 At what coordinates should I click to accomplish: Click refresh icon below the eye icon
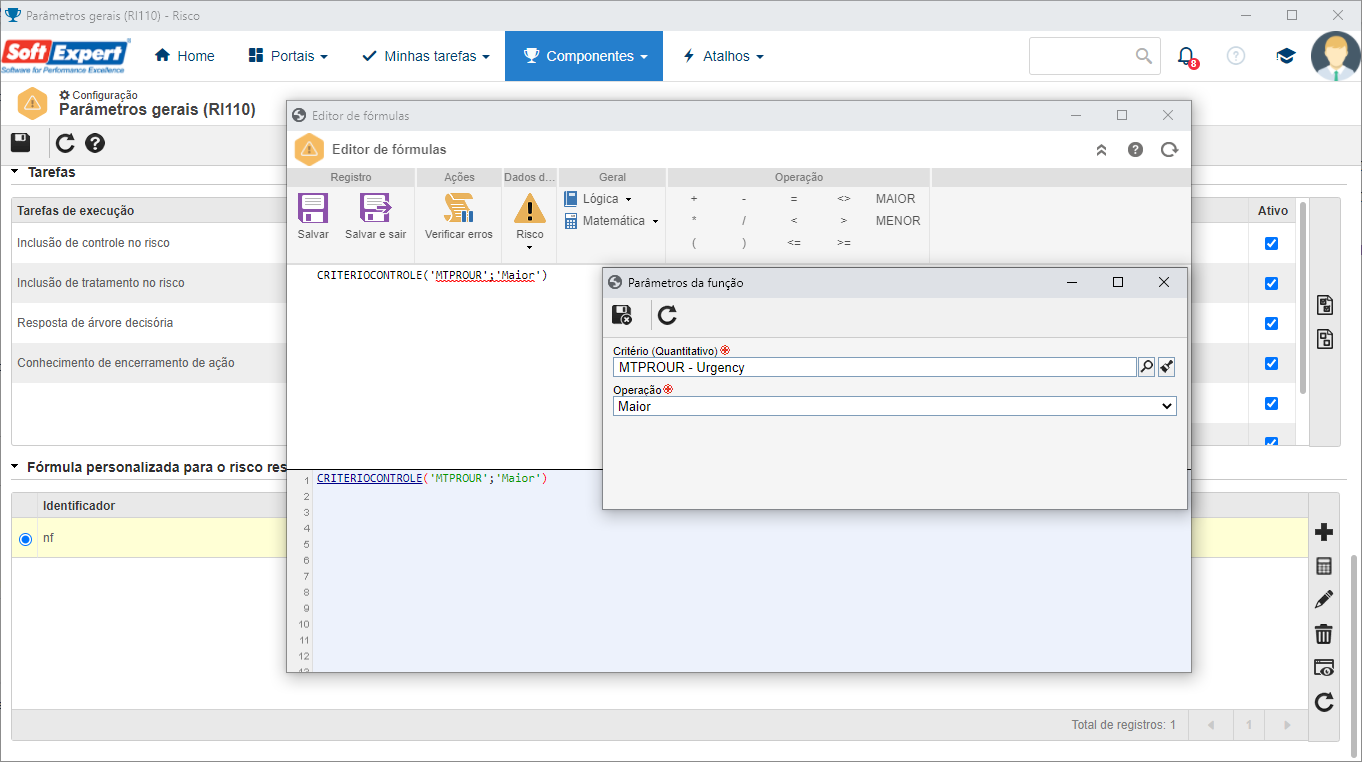tap(1324, 702)
